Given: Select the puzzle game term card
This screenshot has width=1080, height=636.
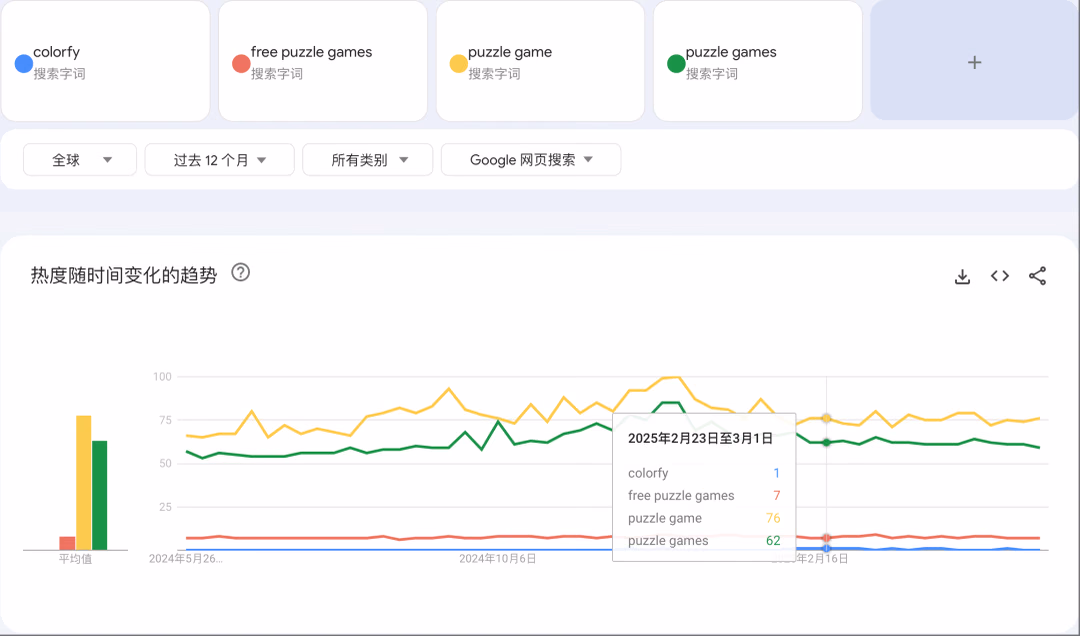Looking at the screenshot, I should tap(540, 61).
